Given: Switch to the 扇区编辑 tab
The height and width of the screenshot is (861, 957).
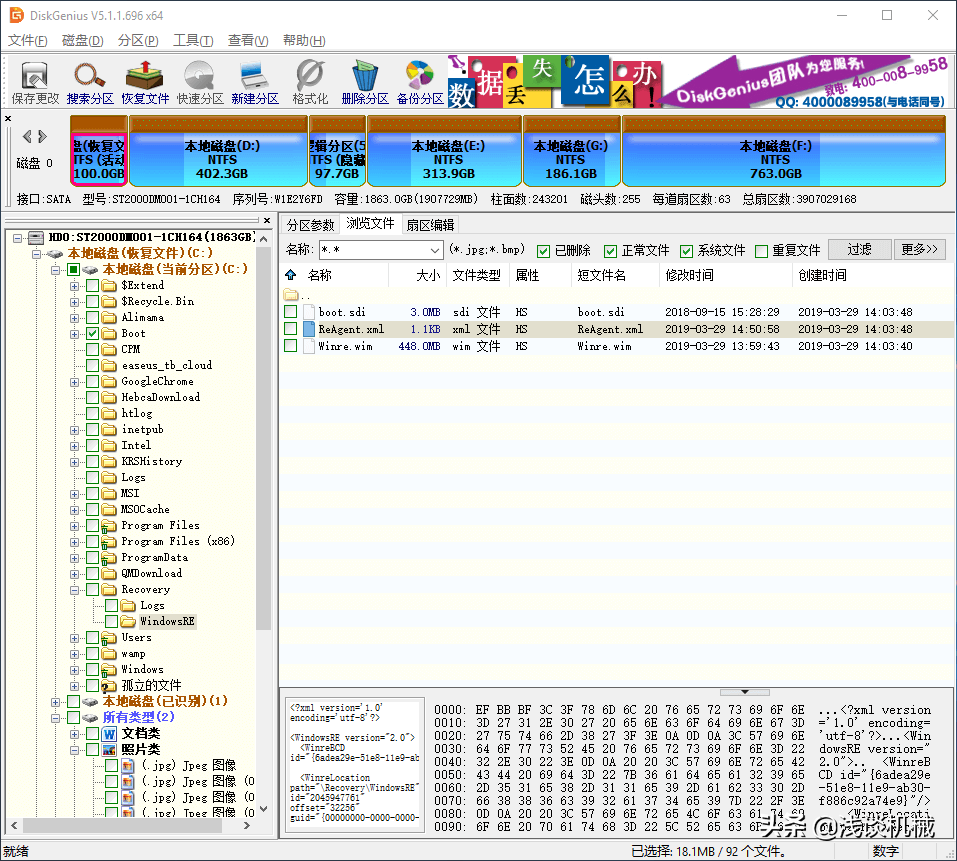Looking at the screenshot, I should click(430, 225).
